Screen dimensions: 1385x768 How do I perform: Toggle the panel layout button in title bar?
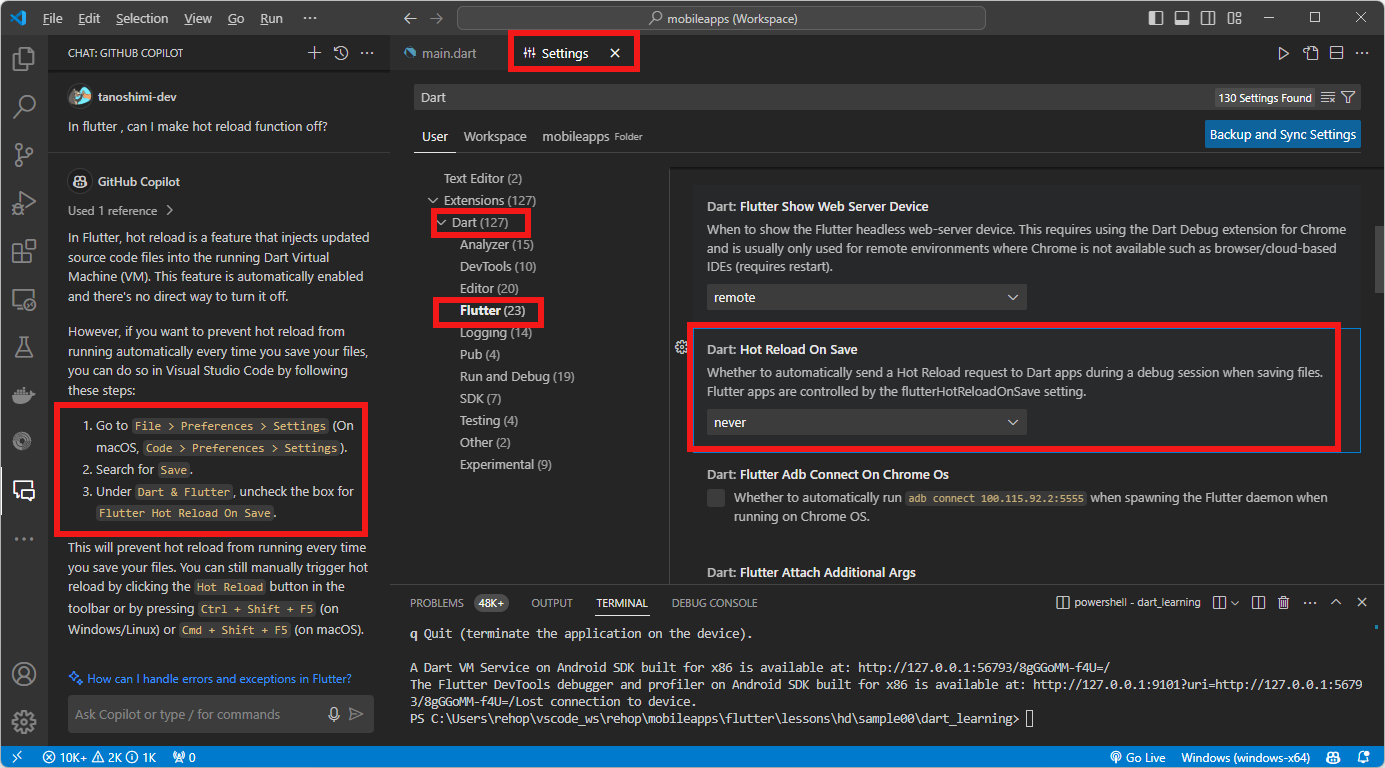point(1182,18)
